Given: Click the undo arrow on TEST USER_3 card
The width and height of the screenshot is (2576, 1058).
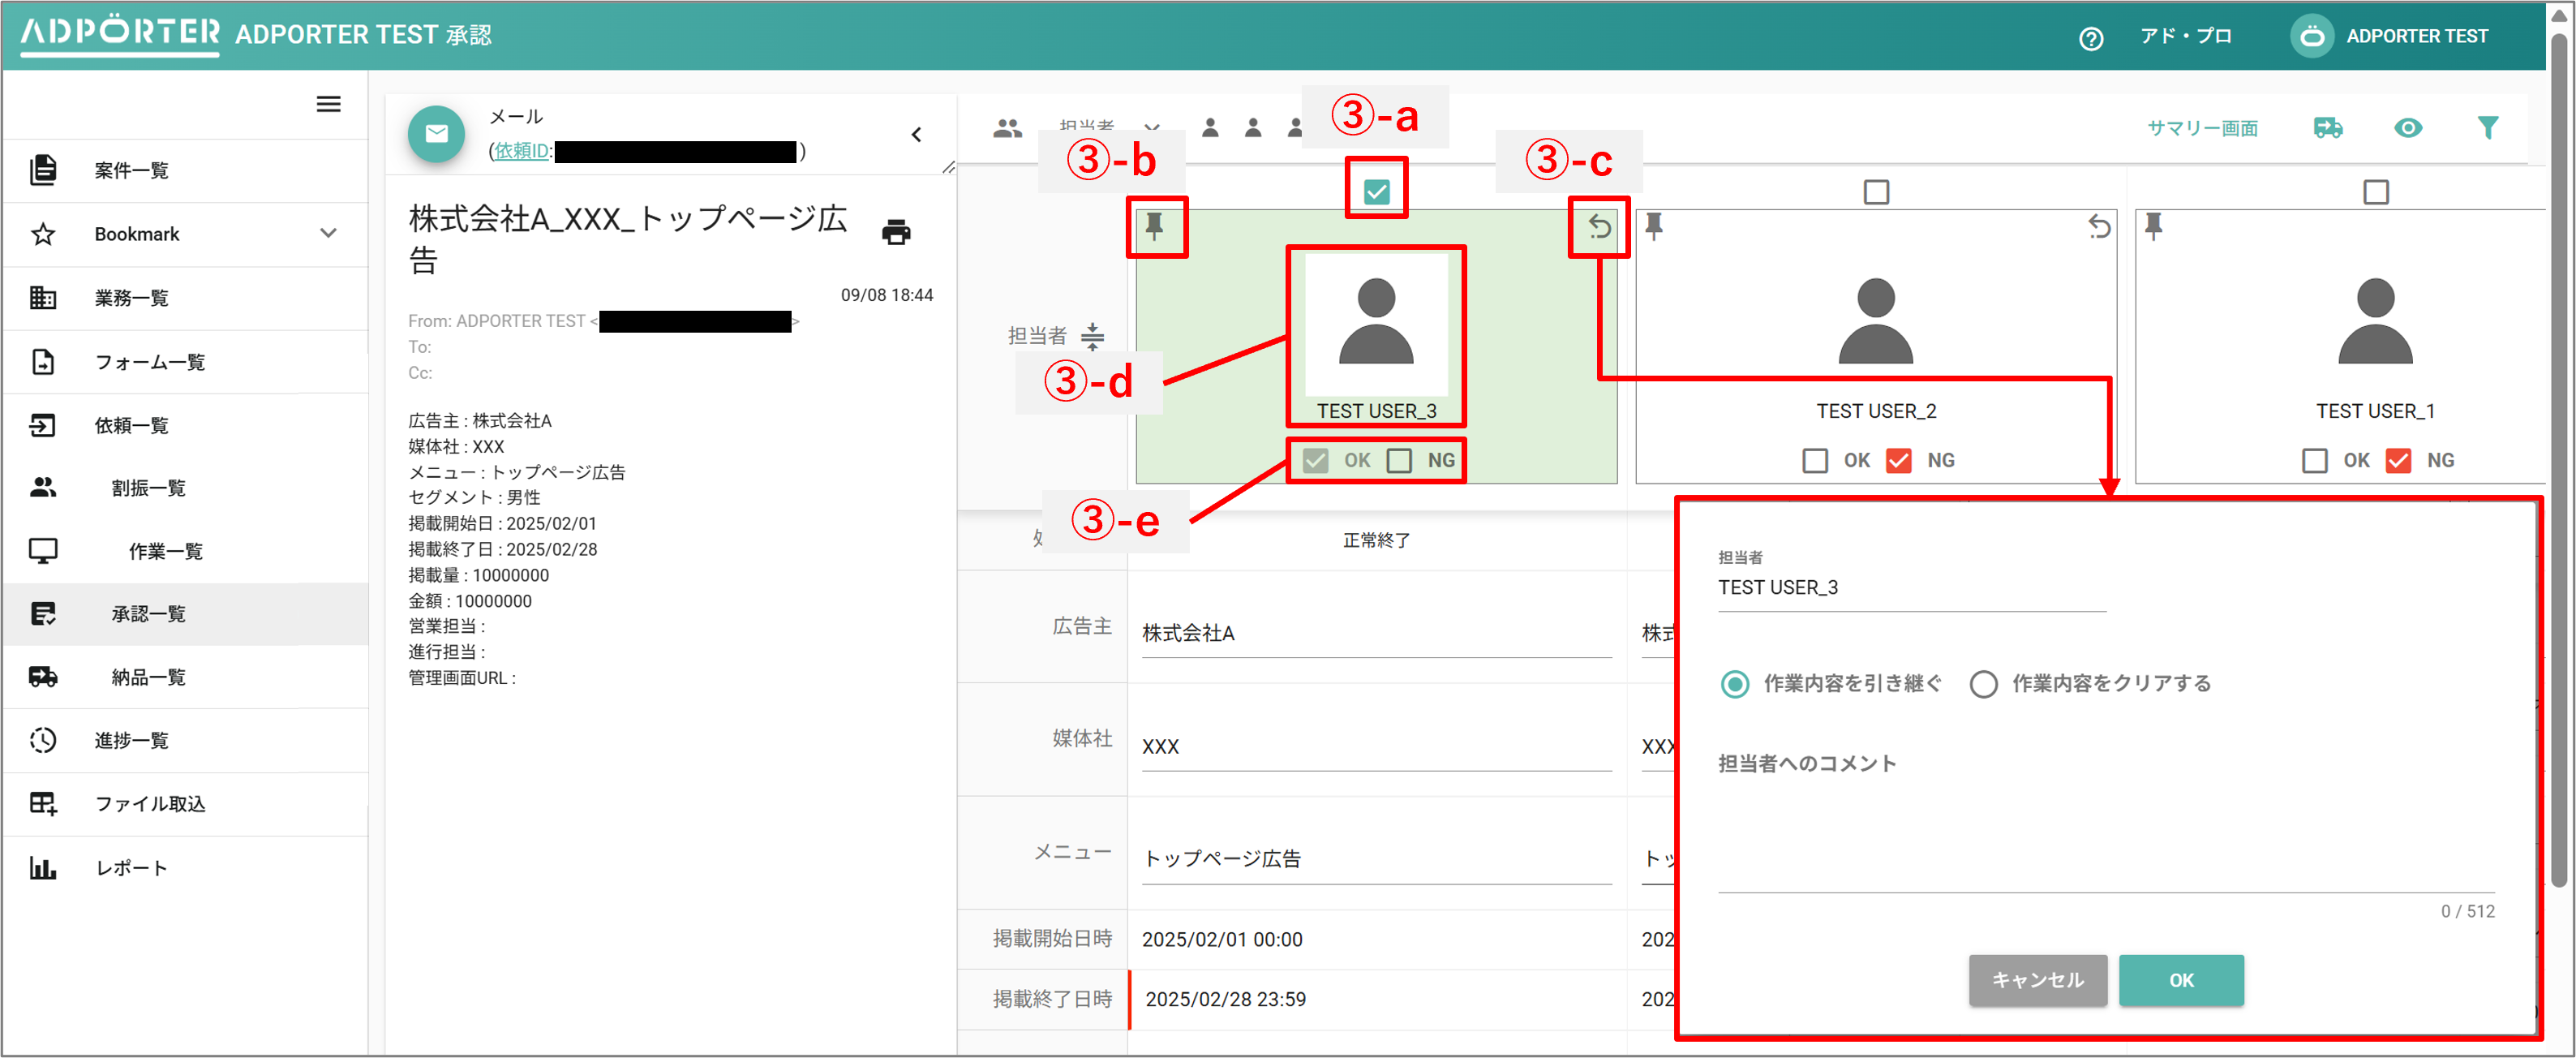Looking at the screenshot, I should click(1599, 228).
